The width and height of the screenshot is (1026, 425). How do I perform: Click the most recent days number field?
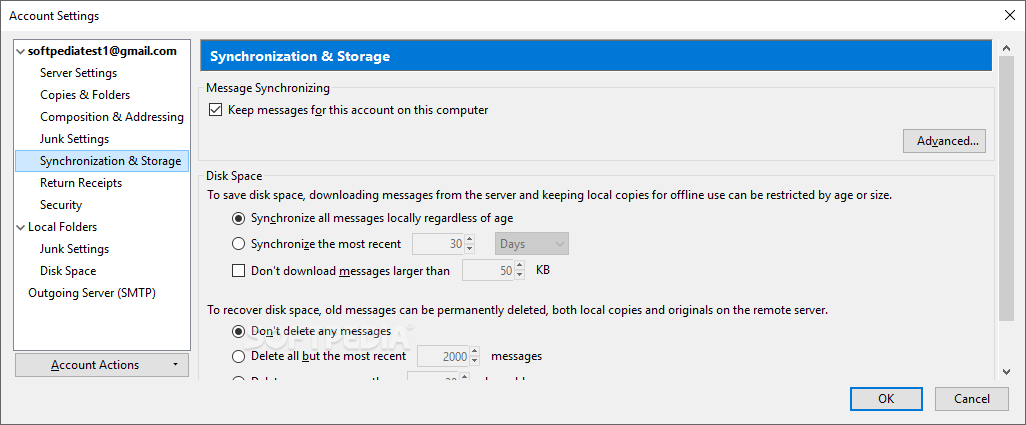[438, 244]
